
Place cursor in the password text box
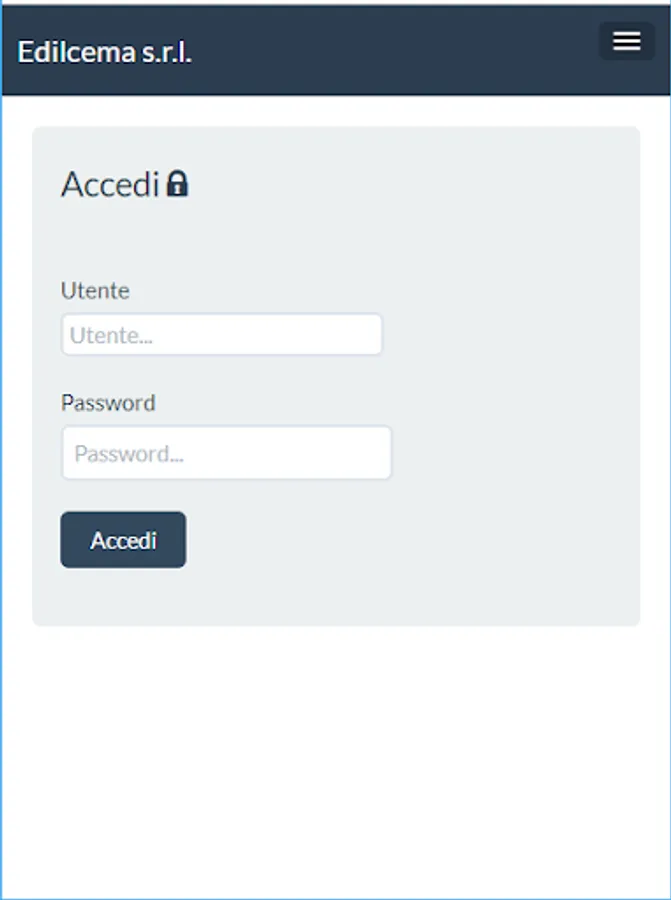click(x=227, y=452)
